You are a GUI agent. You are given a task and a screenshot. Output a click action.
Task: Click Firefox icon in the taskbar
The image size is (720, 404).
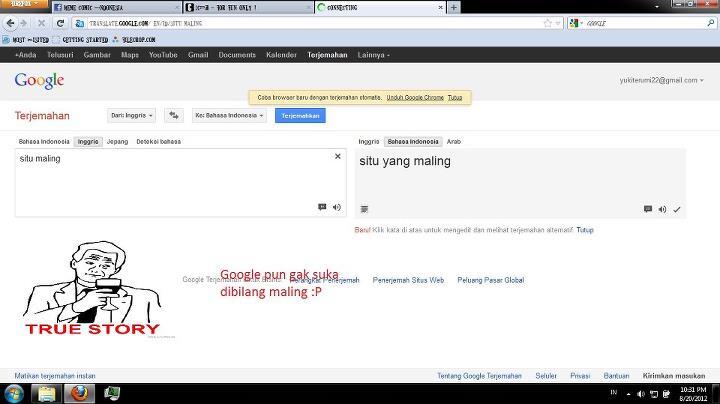(x=79, y=394)
